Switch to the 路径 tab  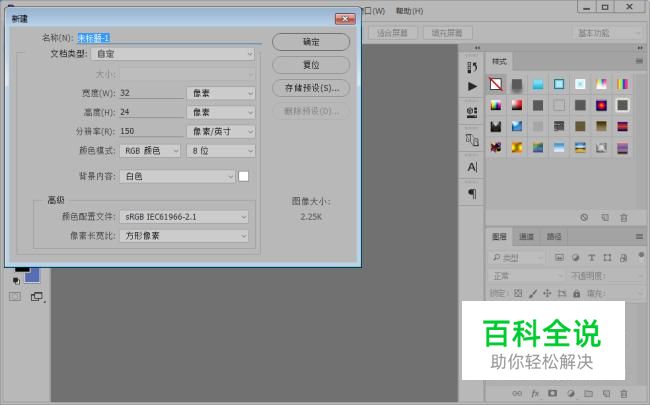click(x=554, y=236)
